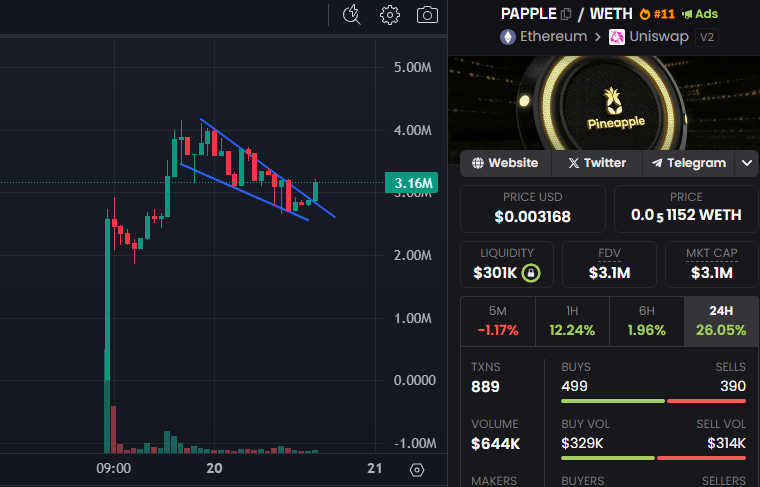Screen dimensions: 760x487
Task: Click the SELL VOL $314K value
Action: pyautogui.click(x=726, y=443)
